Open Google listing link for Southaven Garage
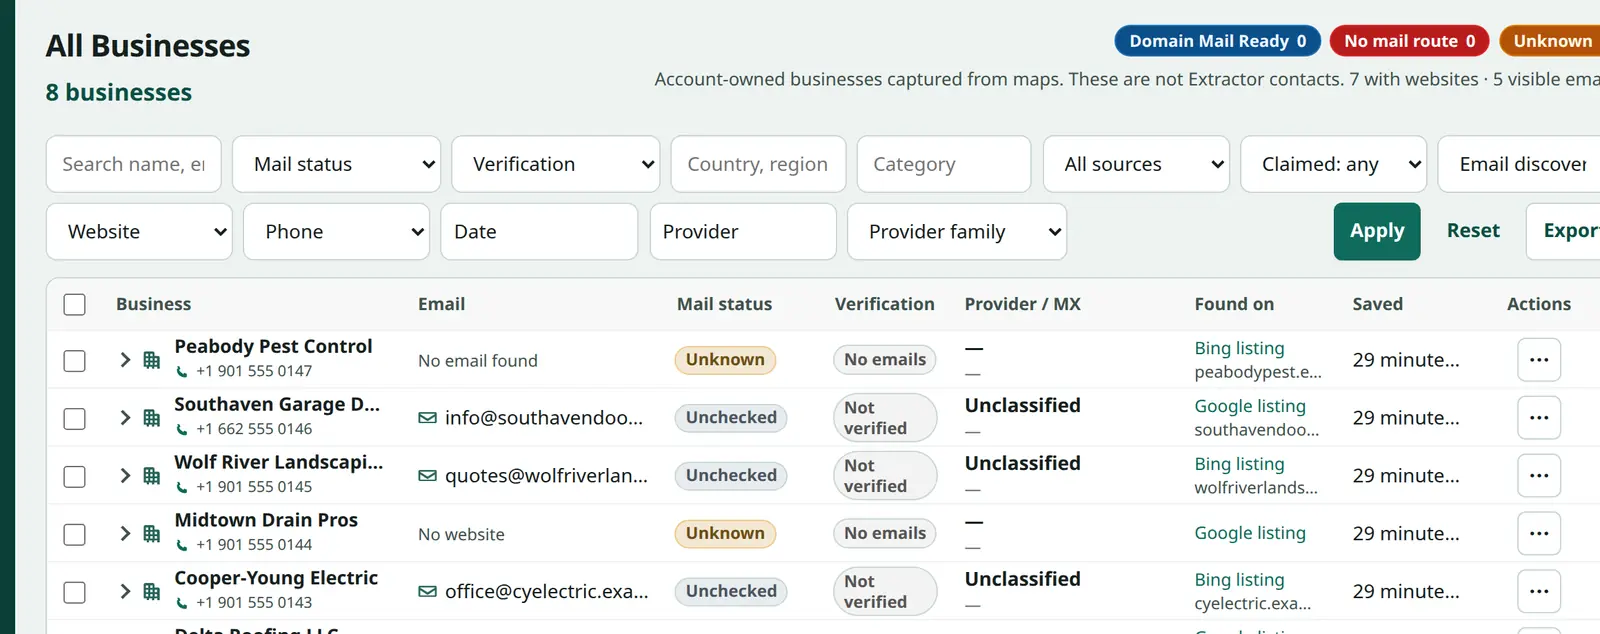Image resolution: width=1600 pixels, height=634 pixels. click(x=1250, y=406)
